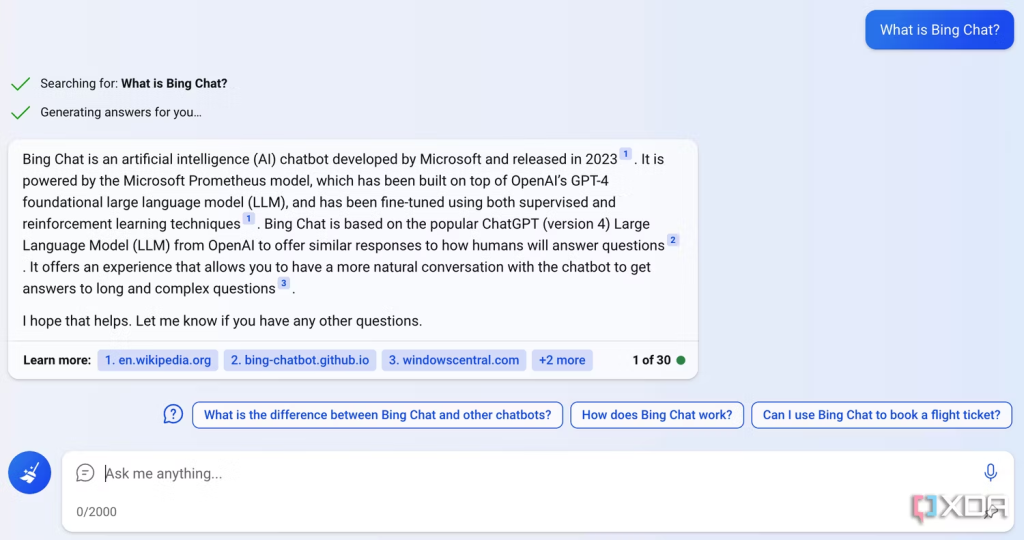The height and width of the screenshot is (540, 1024).
Task: Click the '1 of 30' turn counter
Action: click(x=651, y=360)
